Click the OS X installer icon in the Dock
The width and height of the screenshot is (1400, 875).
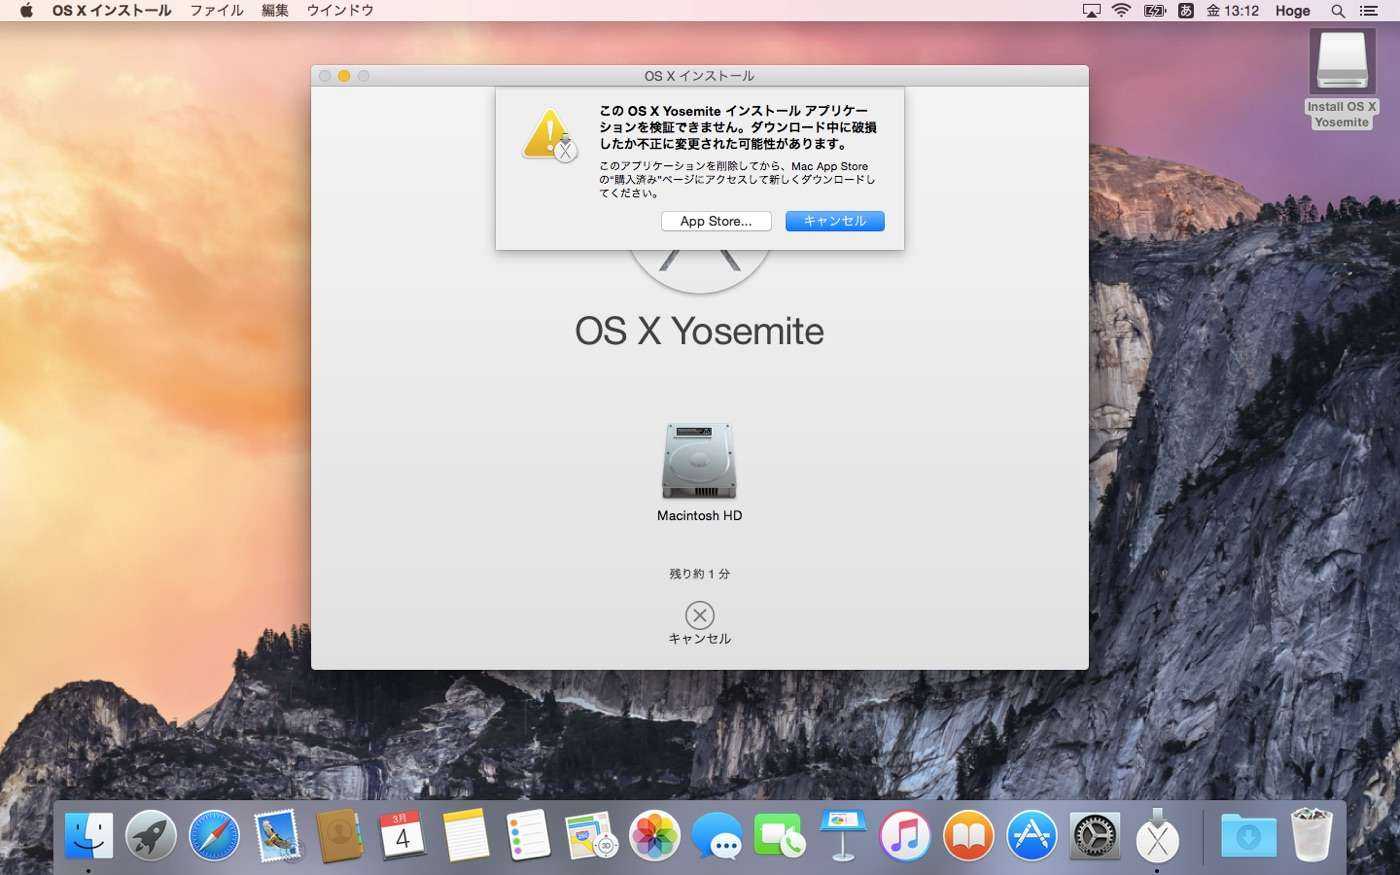(x=1157, y=836)
